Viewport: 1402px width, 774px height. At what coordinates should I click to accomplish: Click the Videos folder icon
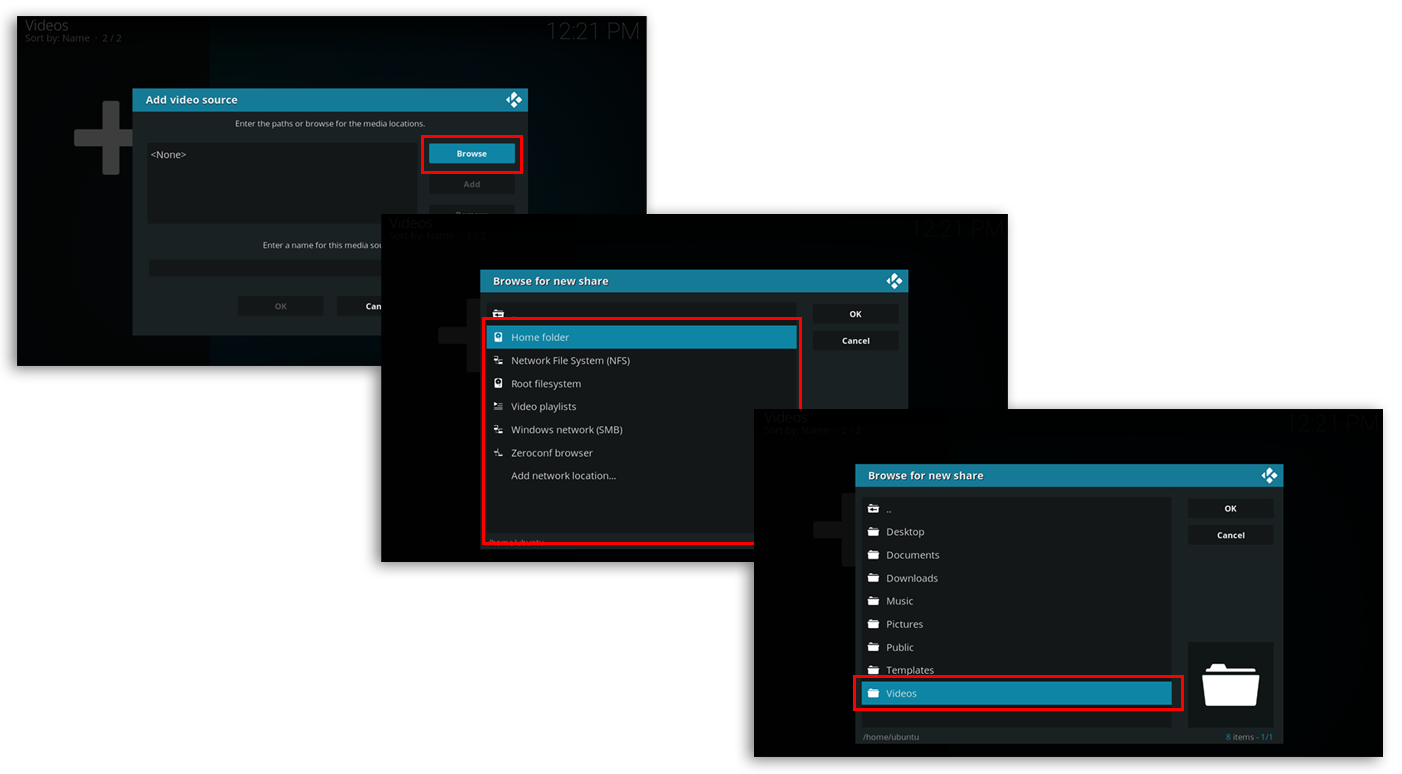pos(873,693)
